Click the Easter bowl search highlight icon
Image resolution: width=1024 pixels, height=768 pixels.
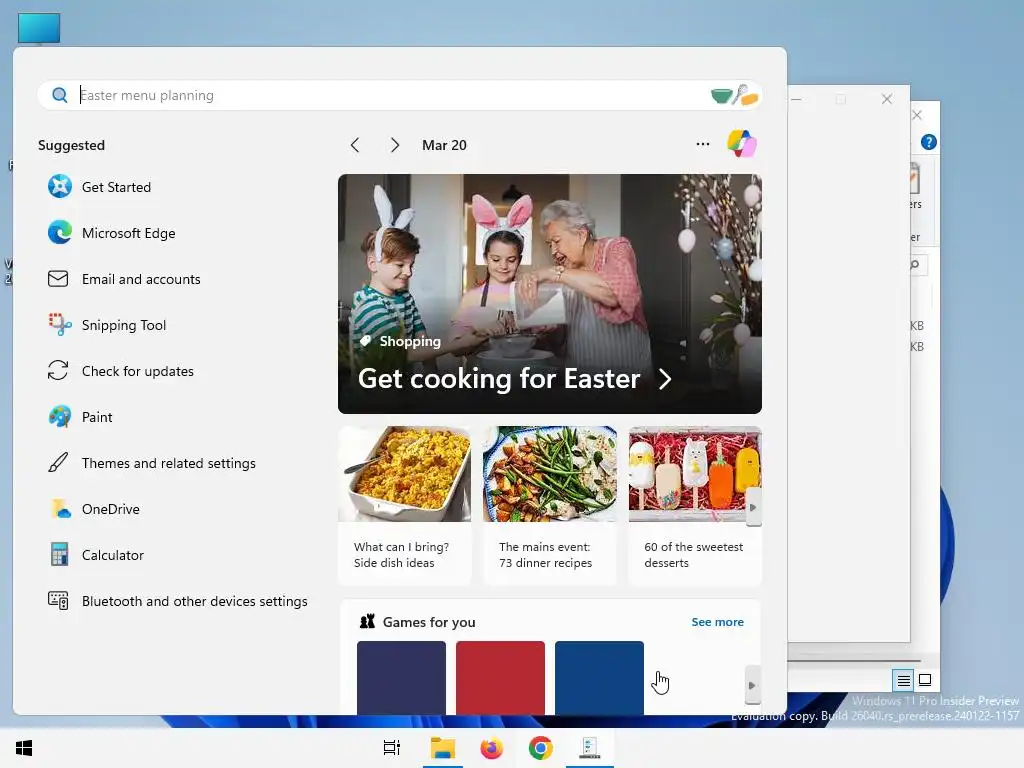point(735,95)
